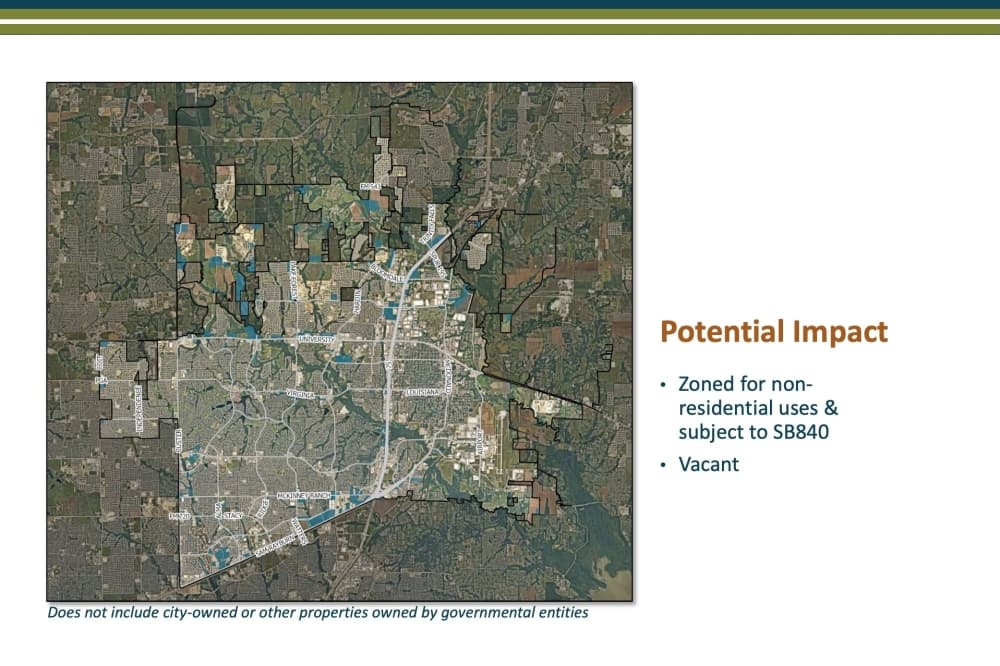Click the VIRGINIA road label on map
Screen dimensions: 1000x666
pyautogui.click(x=300, y=395)
